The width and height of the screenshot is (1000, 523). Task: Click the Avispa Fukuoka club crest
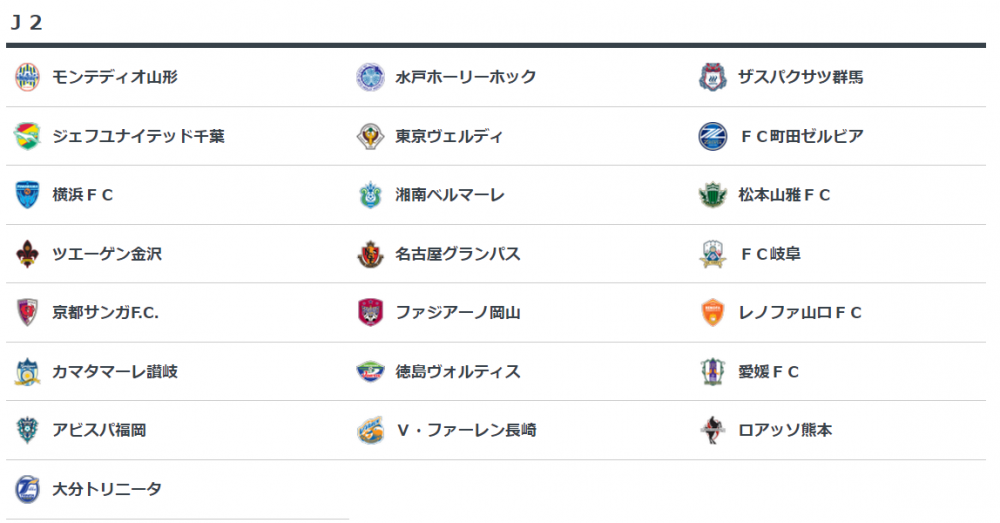click(x=27, y=431)
